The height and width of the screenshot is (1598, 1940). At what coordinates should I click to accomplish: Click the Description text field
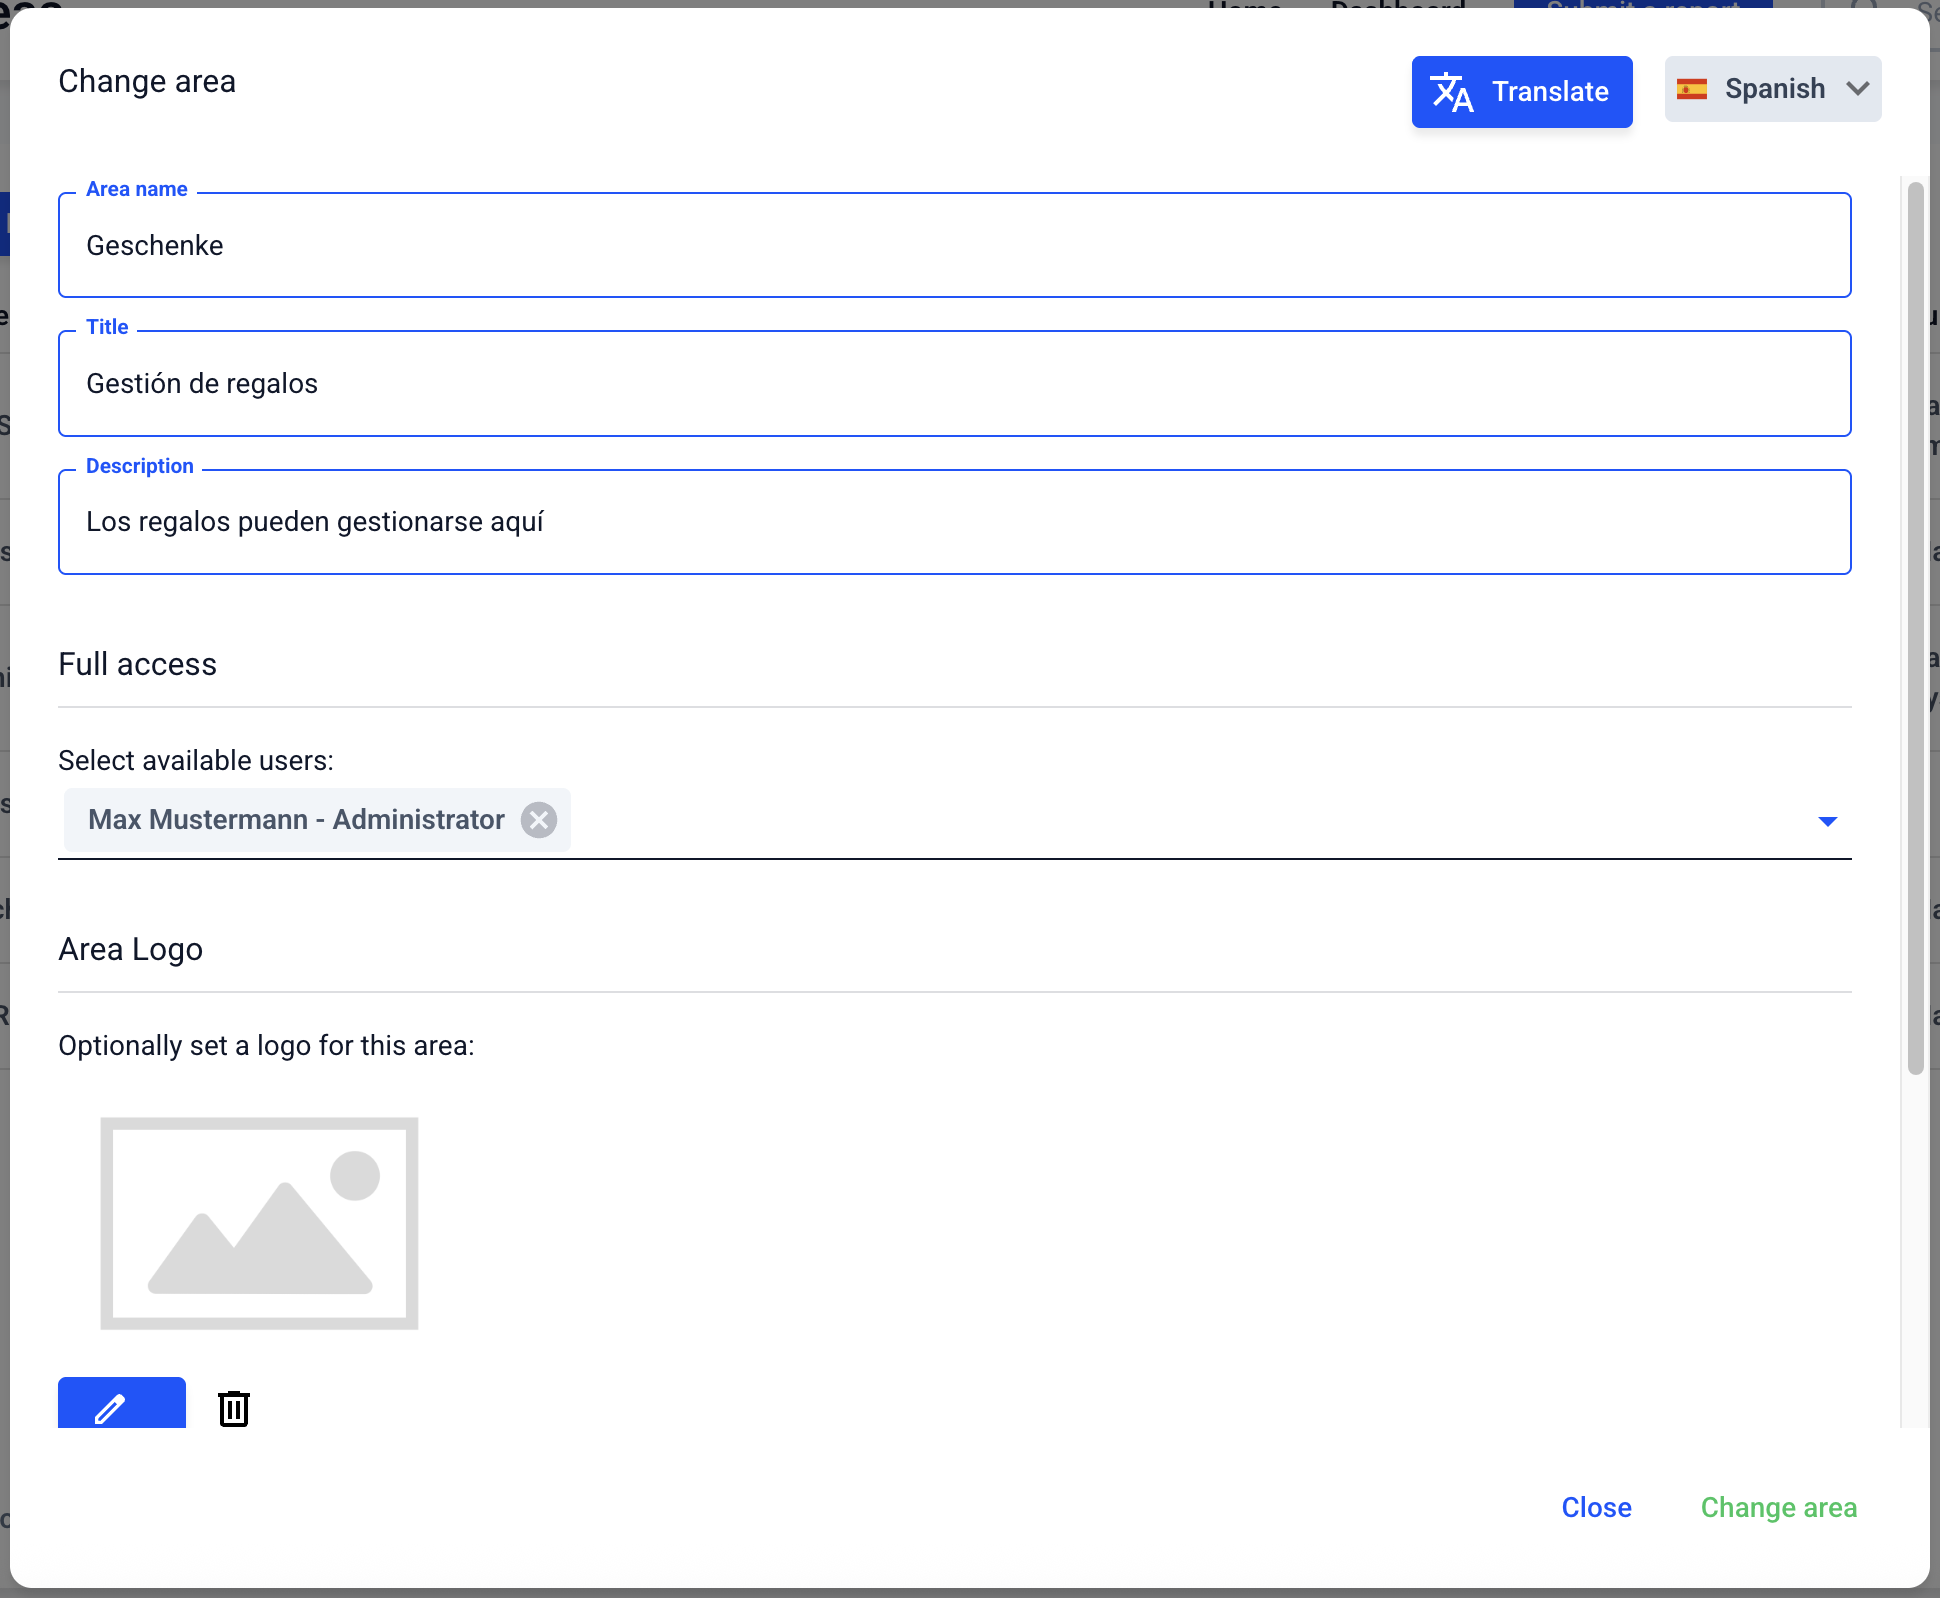click(954, 522)
